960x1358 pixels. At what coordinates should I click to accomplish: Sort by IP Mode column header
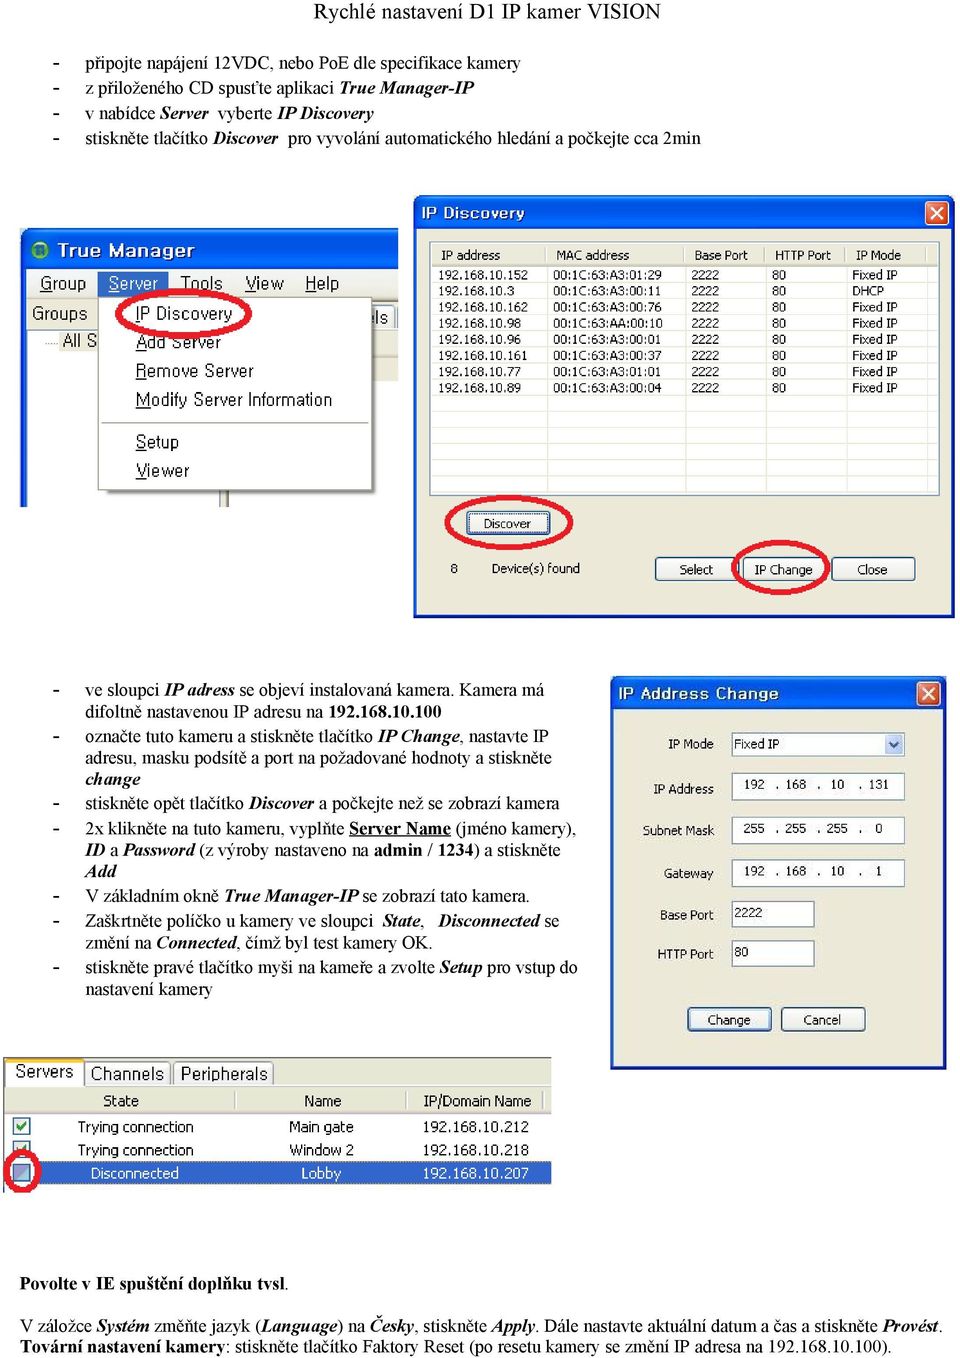point(892,255)
